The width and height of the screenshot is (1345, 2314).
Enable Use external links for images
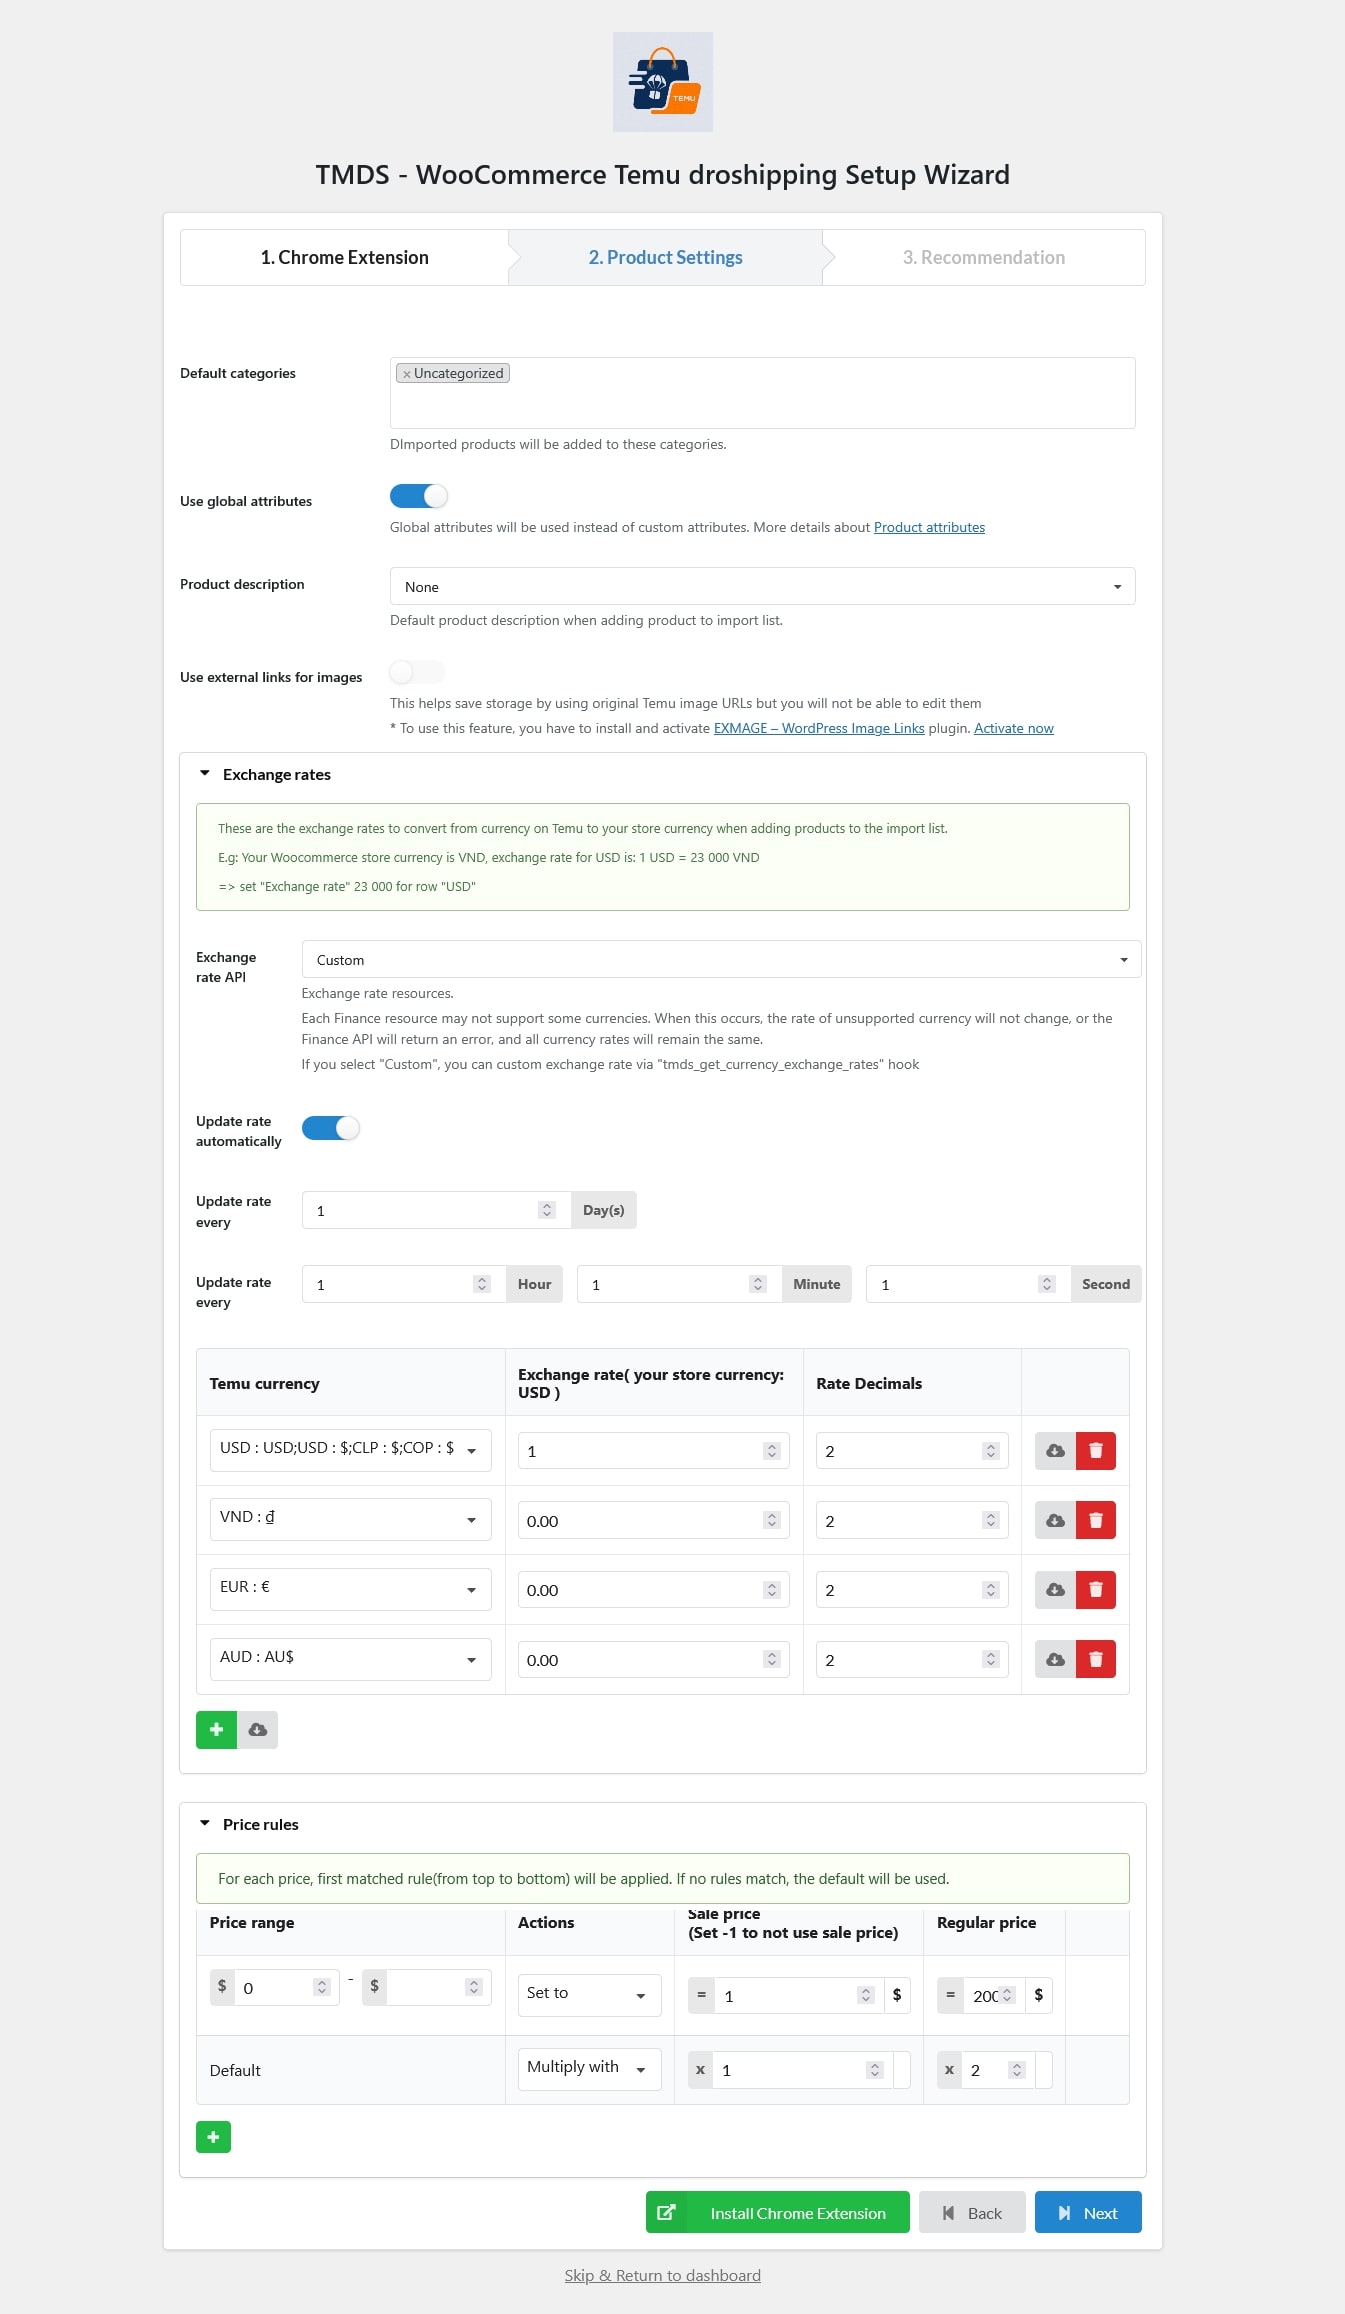pos(417,672)
